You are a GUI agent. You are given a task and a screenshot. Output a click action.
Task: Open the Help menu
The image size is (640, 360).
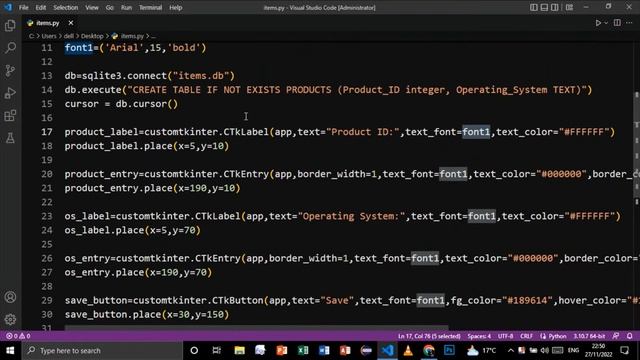click(176, 7)
